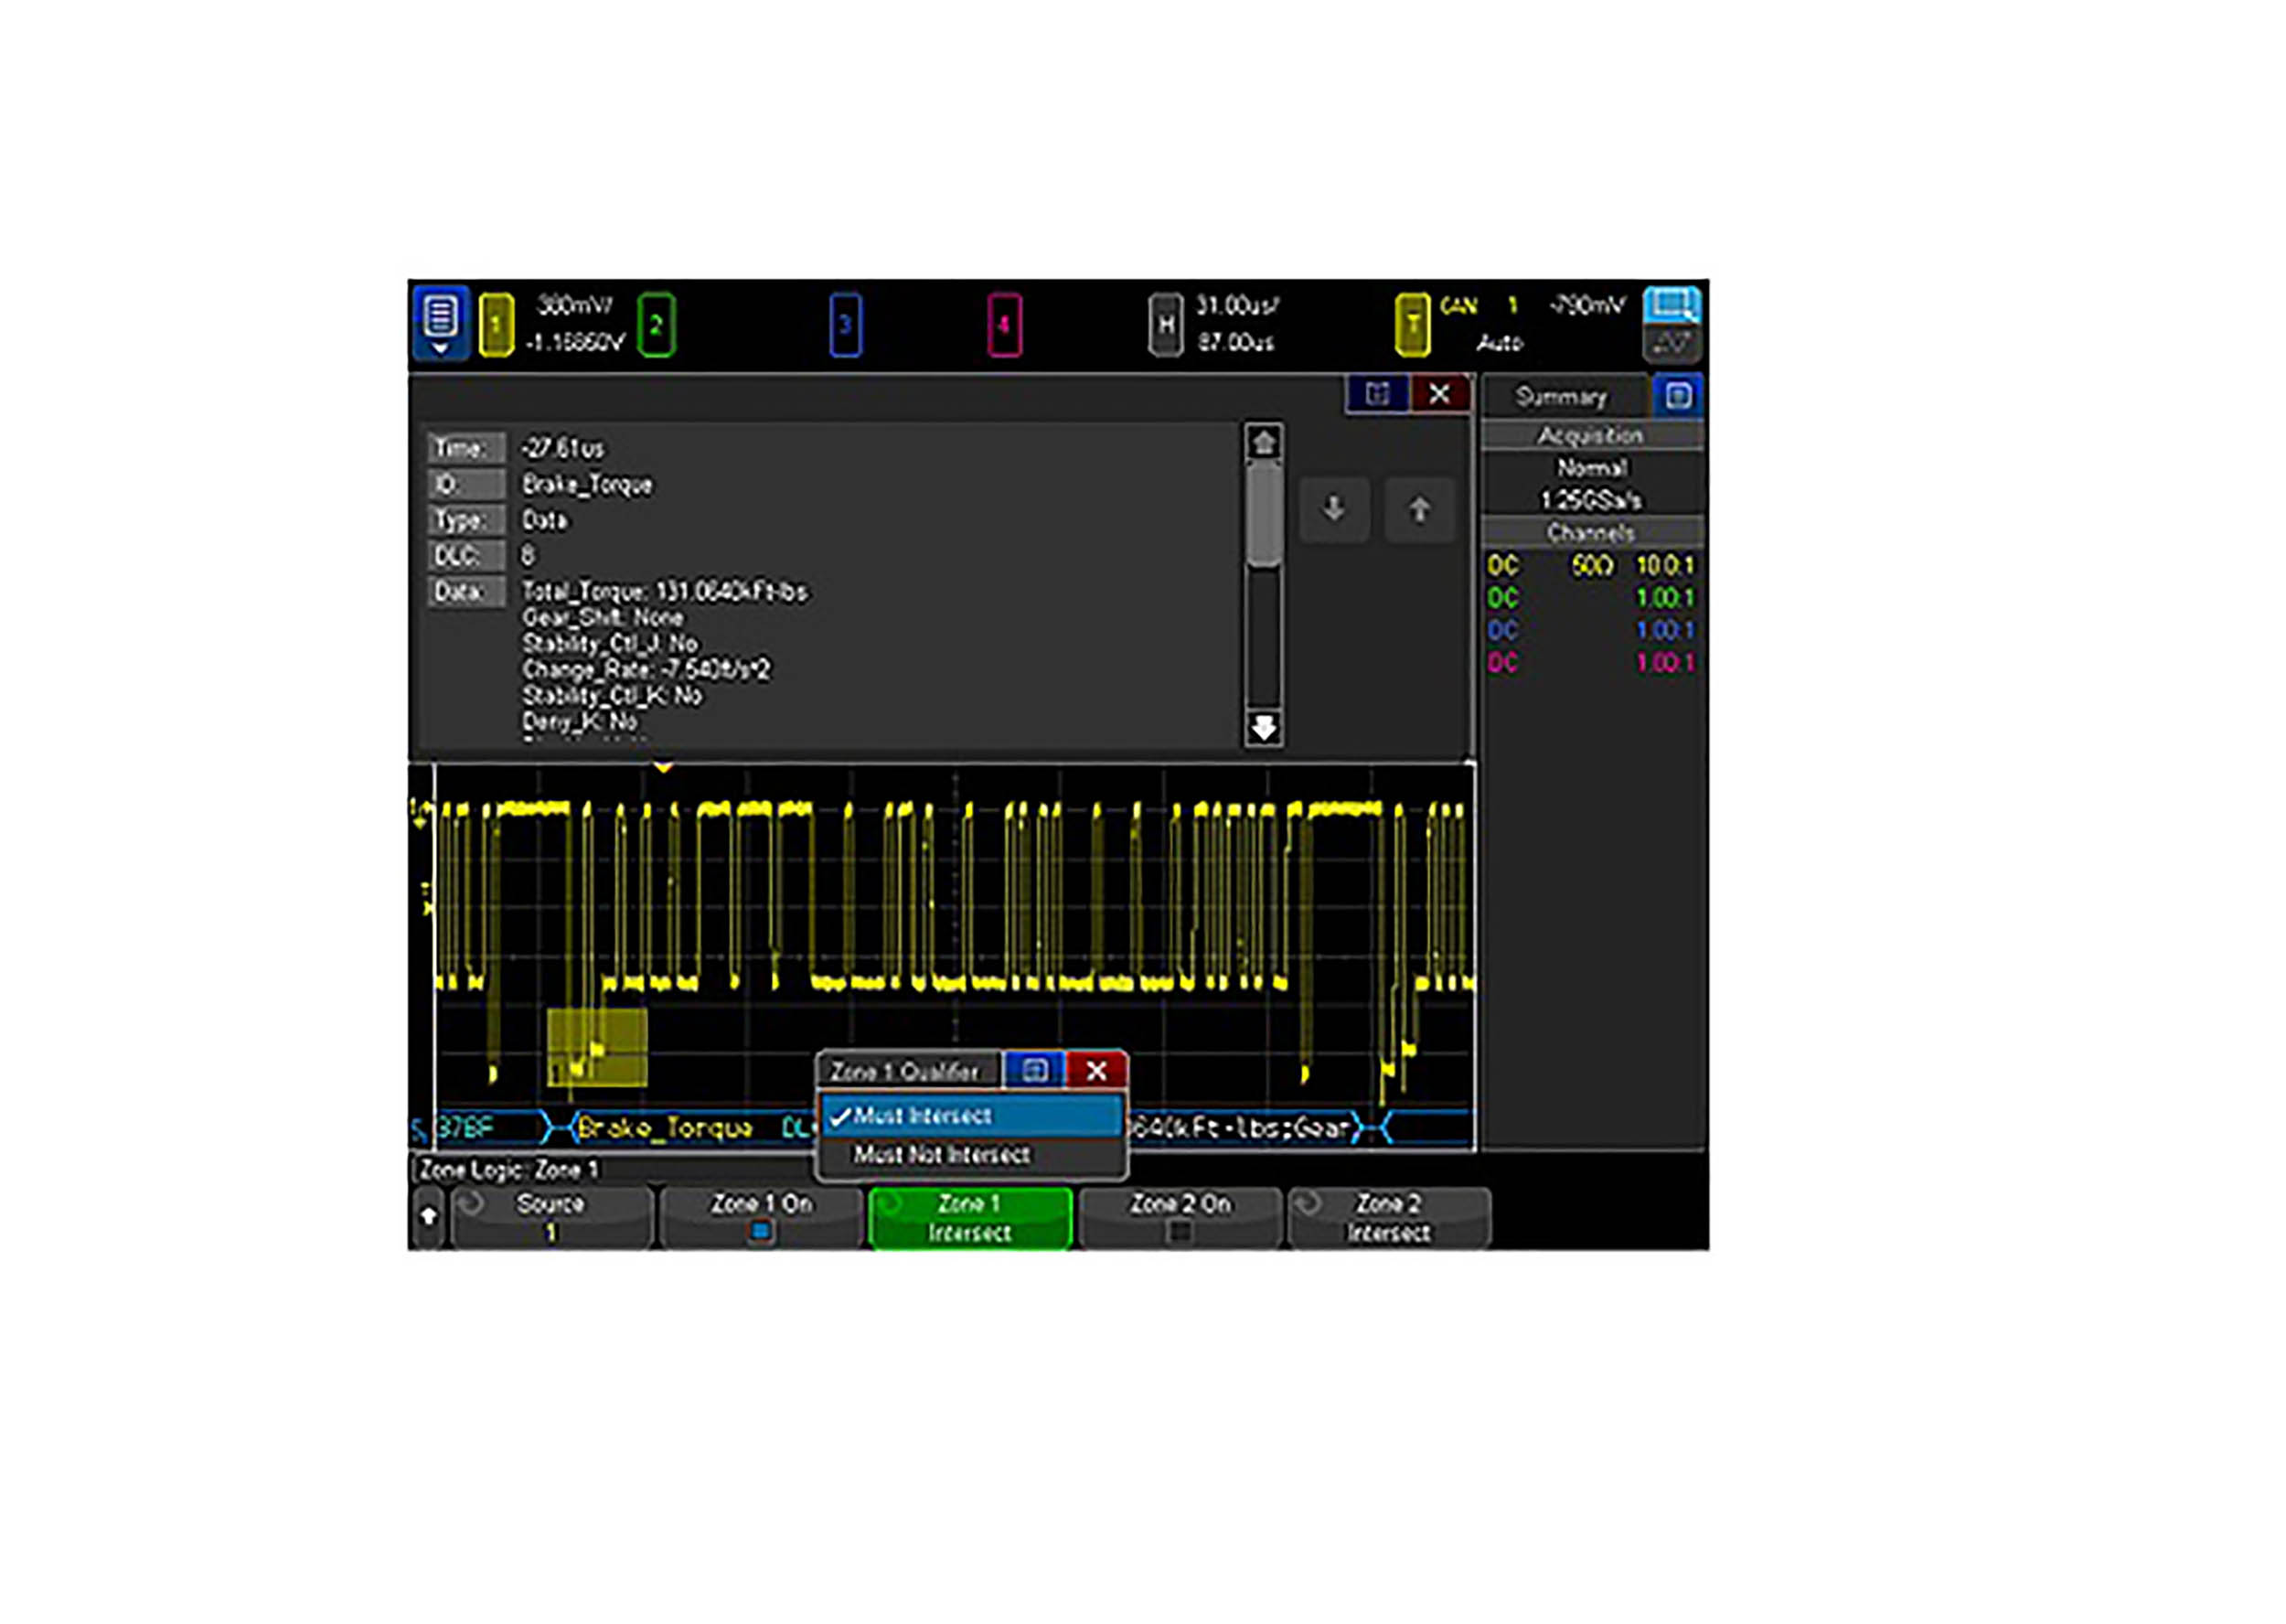The height and width of the screenshot is (1624, 2286).
Task: Select the pink channel 4 button
Action: (1004, 324)
